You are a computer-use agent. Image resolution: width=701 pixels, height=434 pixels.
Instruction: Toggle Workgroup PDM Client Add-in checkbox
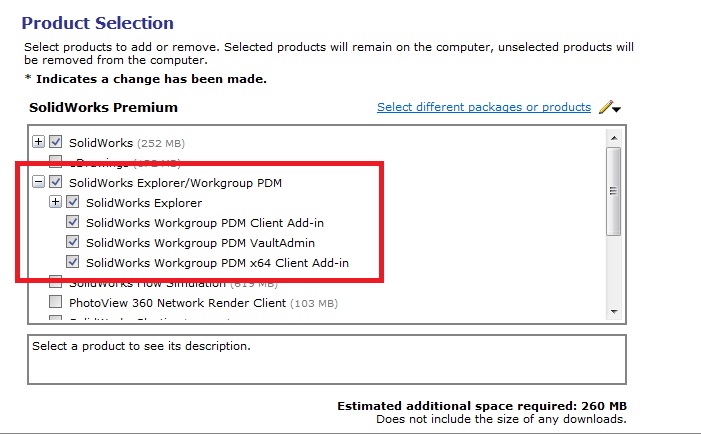[x=73, y=222]
